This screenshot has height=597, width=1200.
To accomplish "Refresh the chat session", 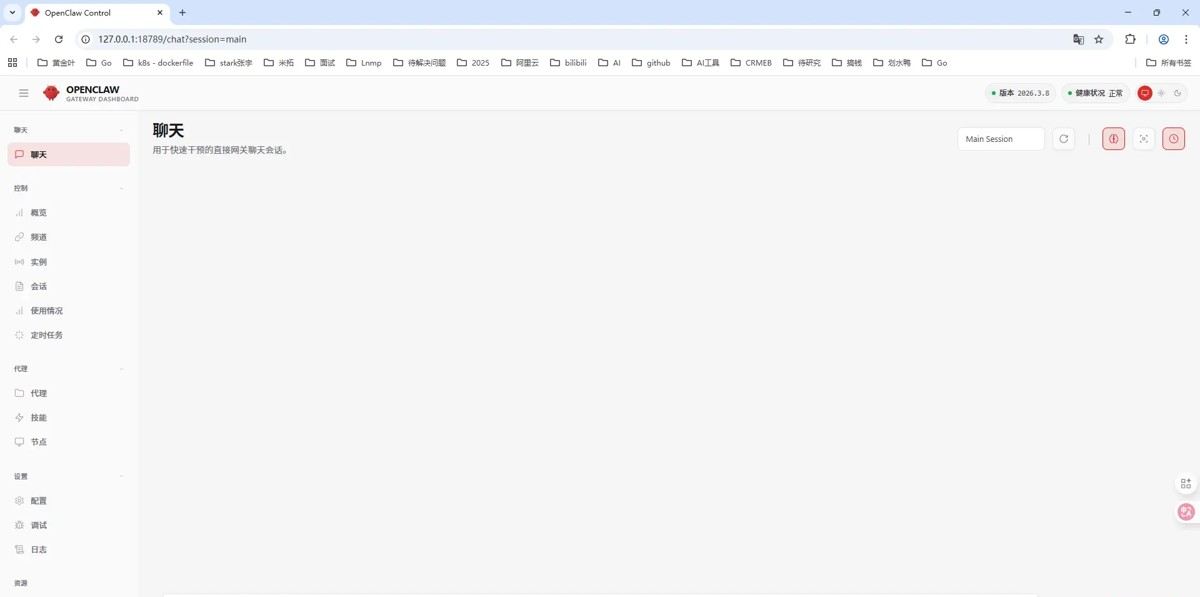I will (x=1063, y=139).
